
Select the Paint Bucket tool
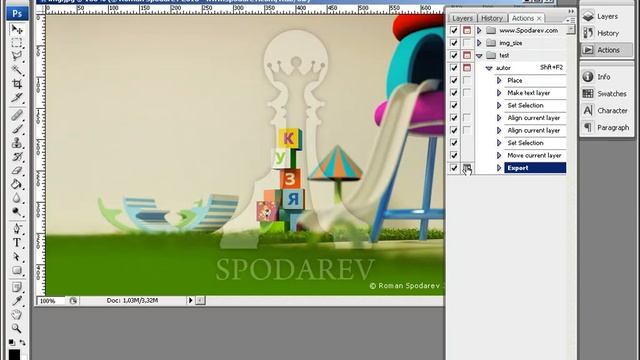[x=17, y=184]
